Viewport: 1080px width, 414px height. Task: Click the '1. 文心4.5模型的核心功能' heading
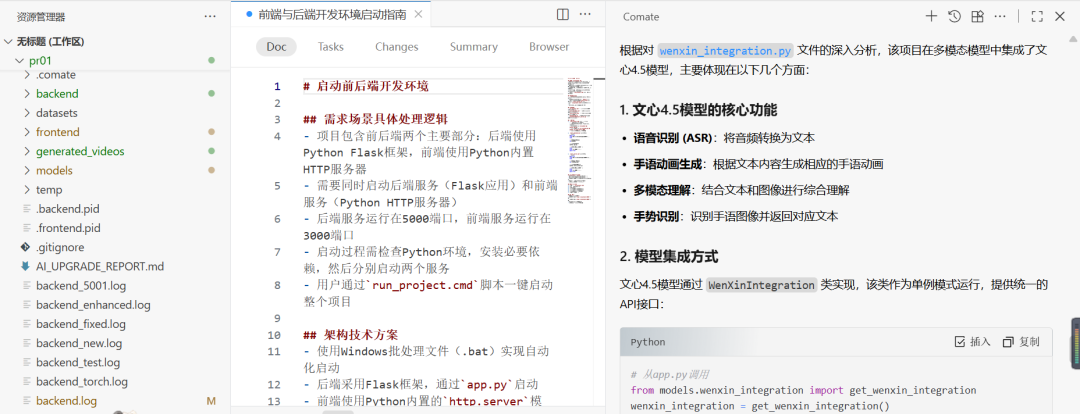(698, 110)
